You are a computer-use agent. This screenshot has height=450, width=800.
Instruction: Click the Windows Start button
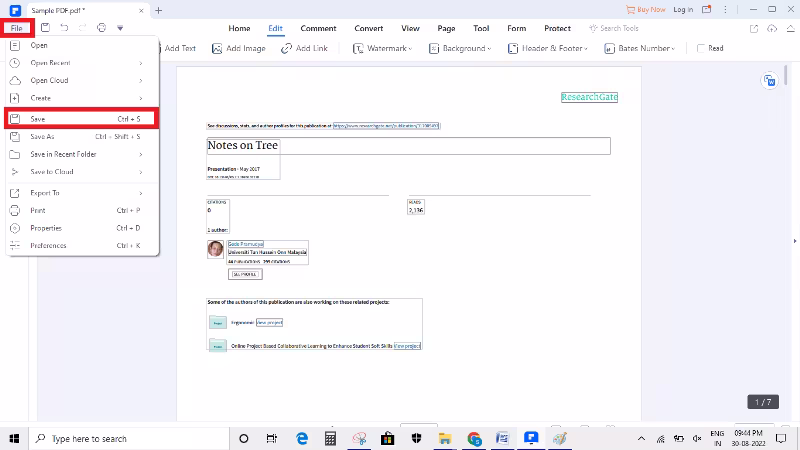pyautogui.click(x=14, y=438)
